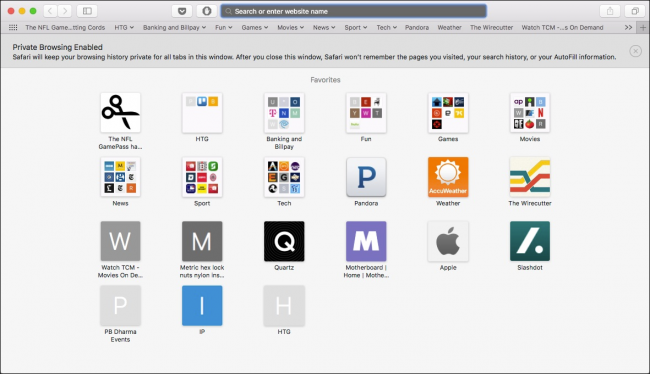This screenshot has width=650, height=374.
Task: Open a new tab with plus button
Action: [x=643, y=28]
